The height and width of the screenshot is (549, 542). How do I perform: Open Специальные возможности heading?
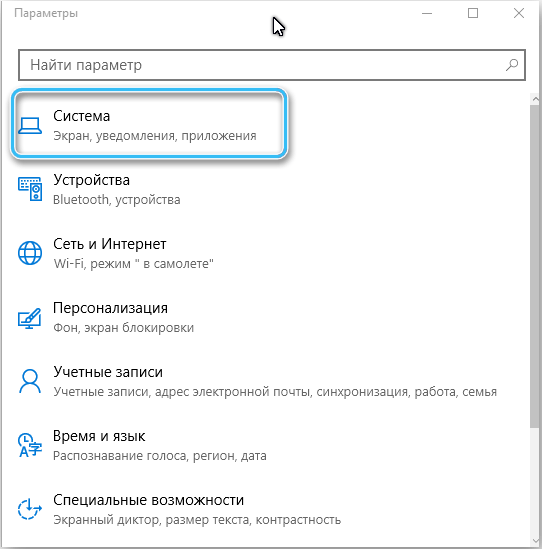pos(148,500)
